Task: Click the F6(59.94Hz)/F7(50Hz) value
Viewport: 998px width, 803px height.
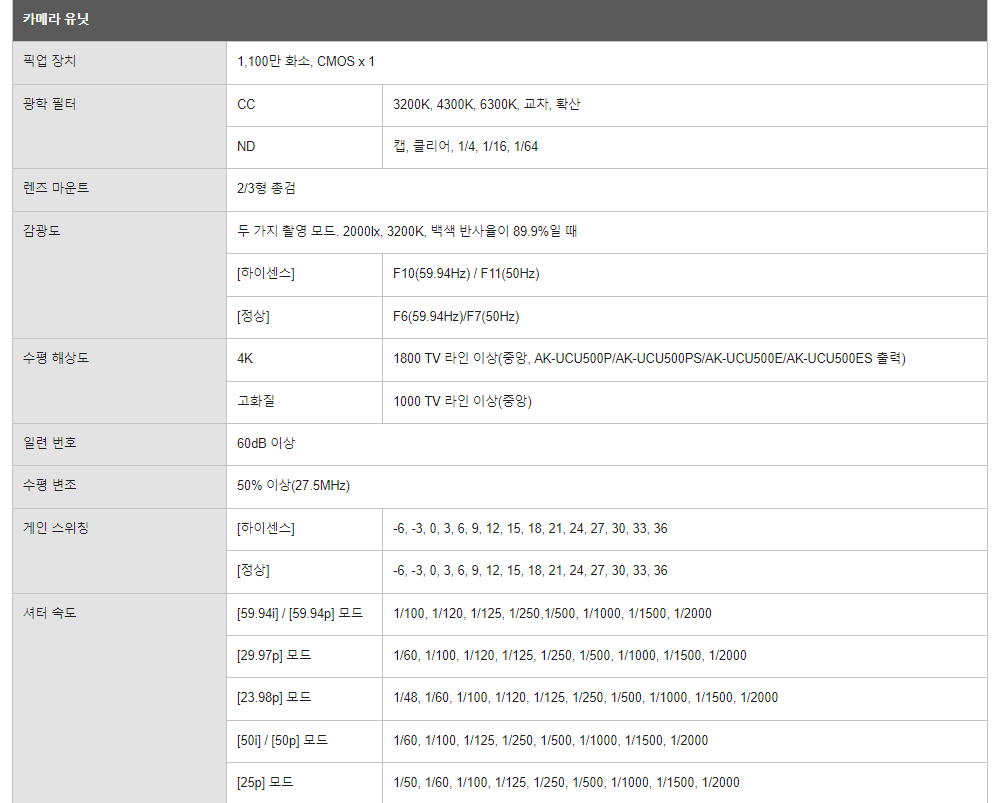Action: pos(456,316)
